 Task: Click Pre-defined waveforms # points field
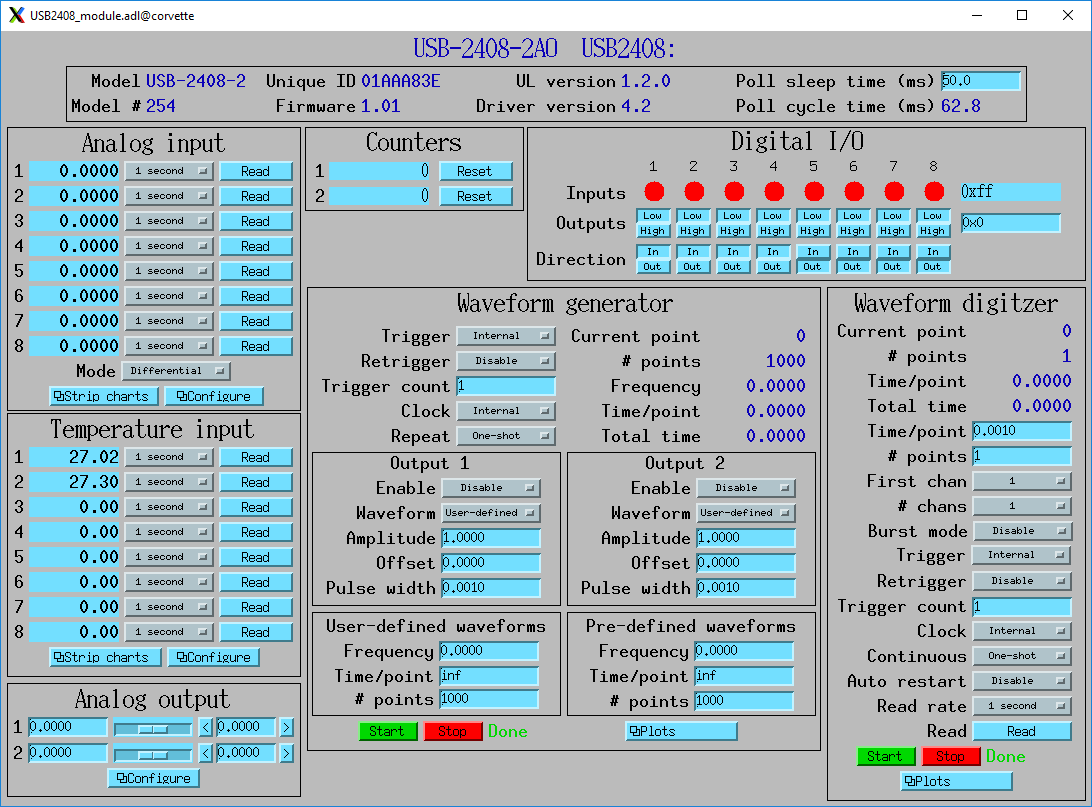click(744, 700)
